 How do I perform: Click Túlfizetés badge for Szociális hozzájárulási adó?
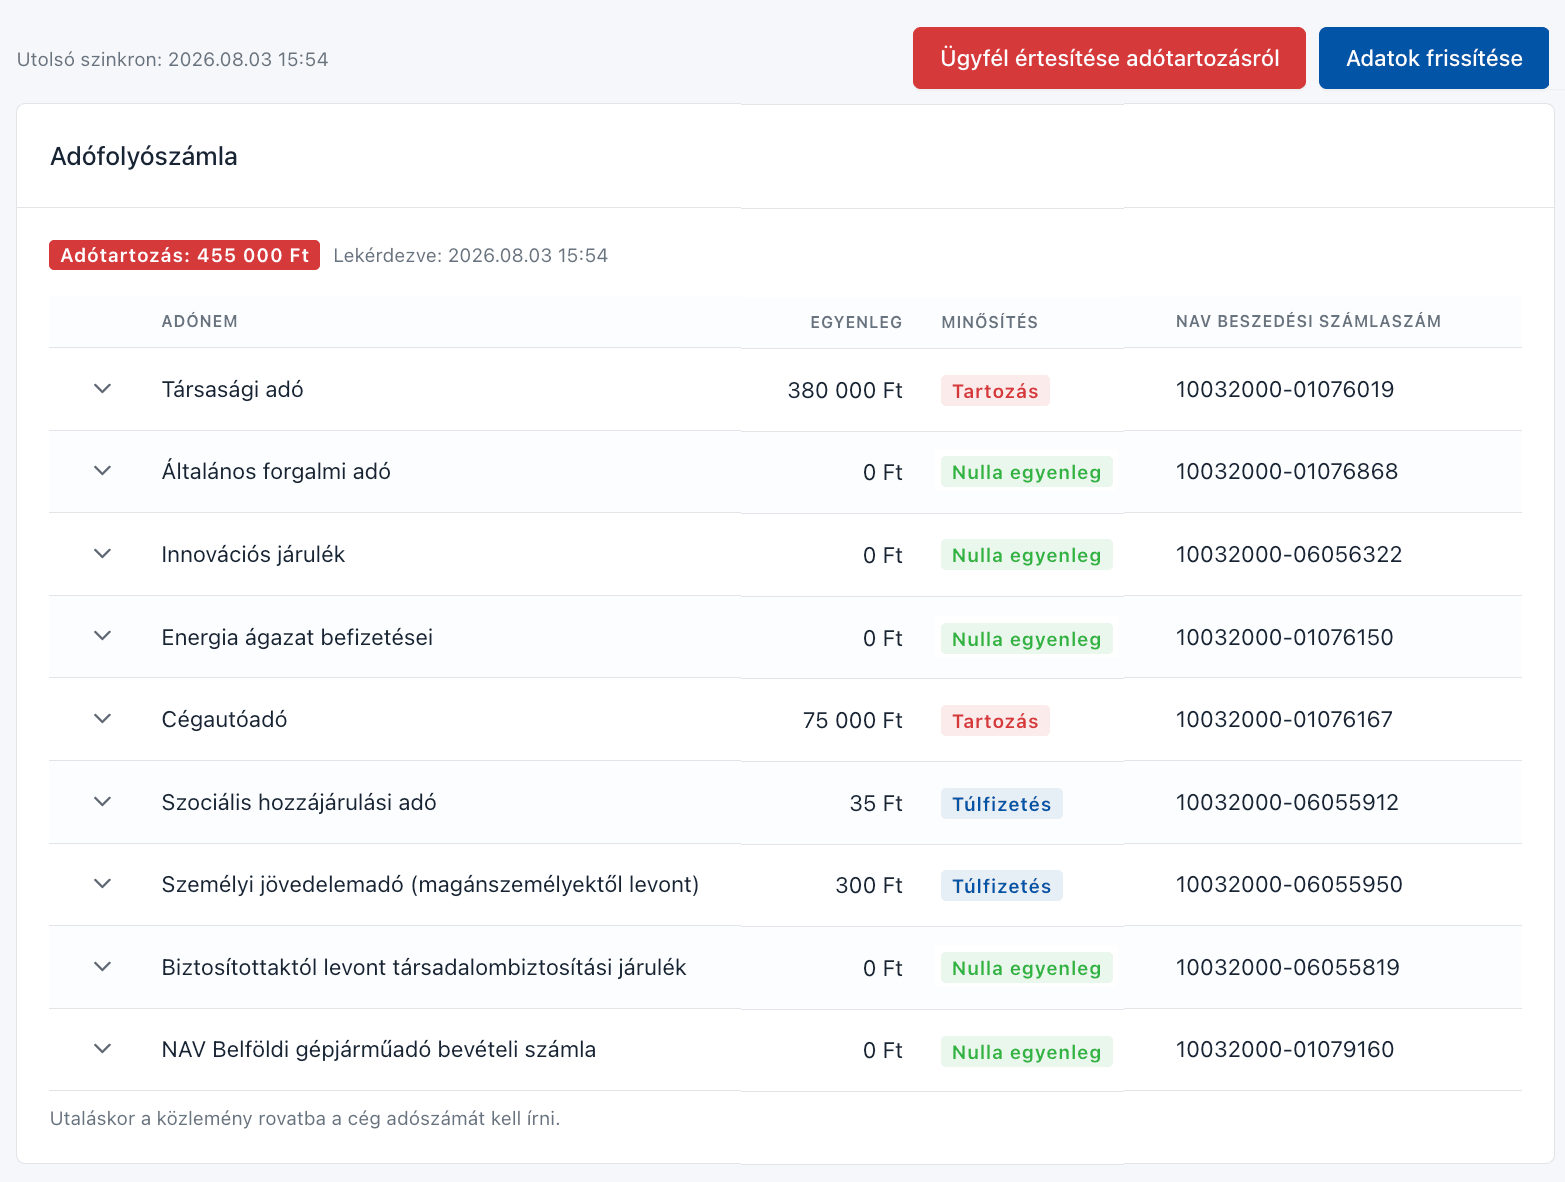[x=1001, y=804]
